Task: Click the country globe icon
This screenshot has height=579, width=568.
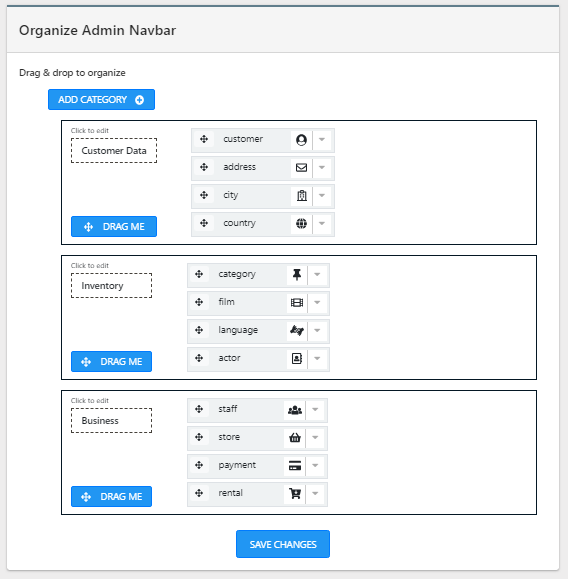Action: 301,223
